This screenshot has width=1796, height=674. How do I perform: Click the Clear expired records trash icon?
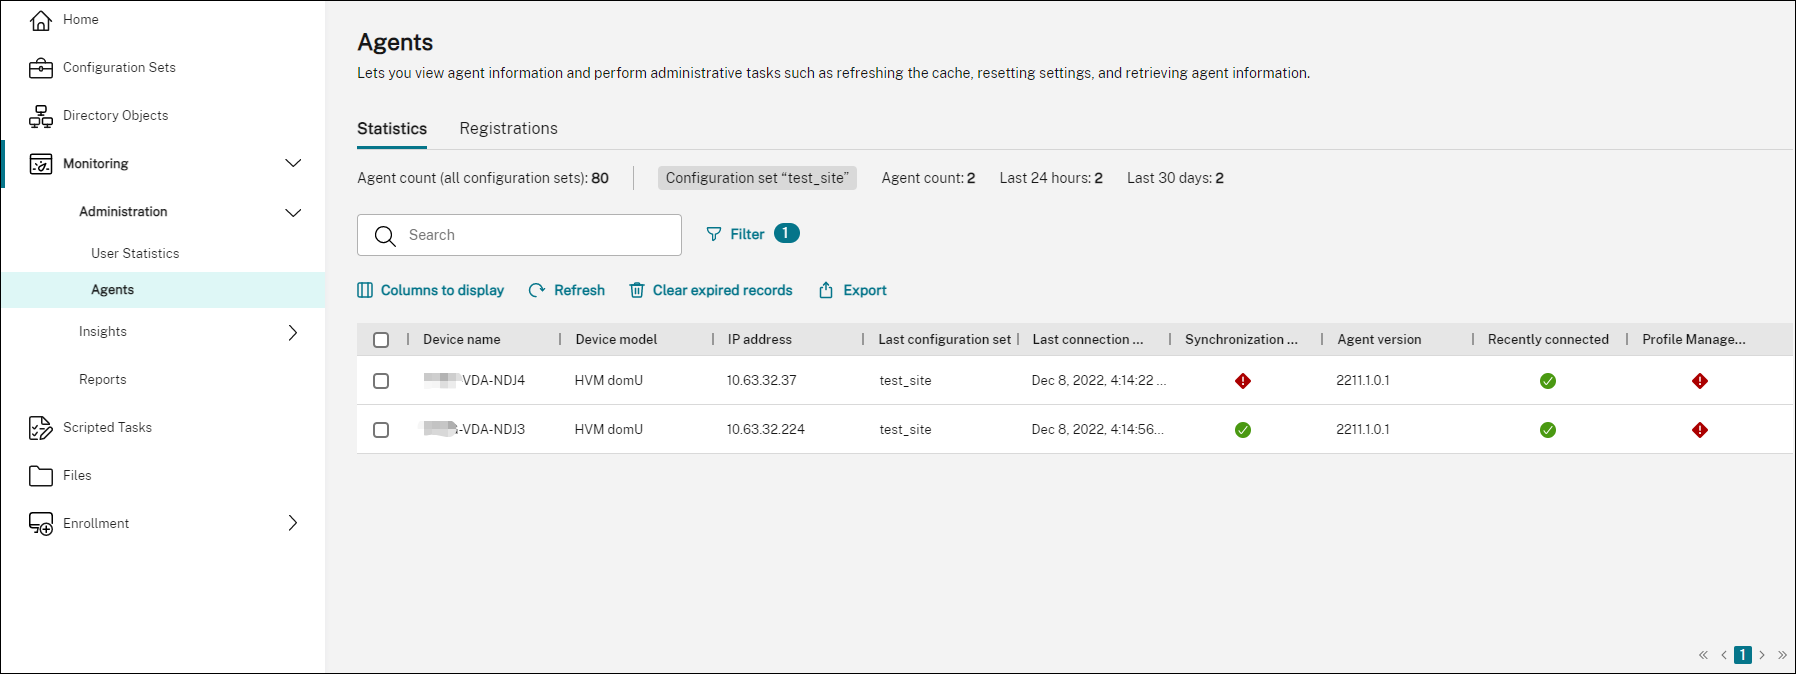(x=636, y=290)
